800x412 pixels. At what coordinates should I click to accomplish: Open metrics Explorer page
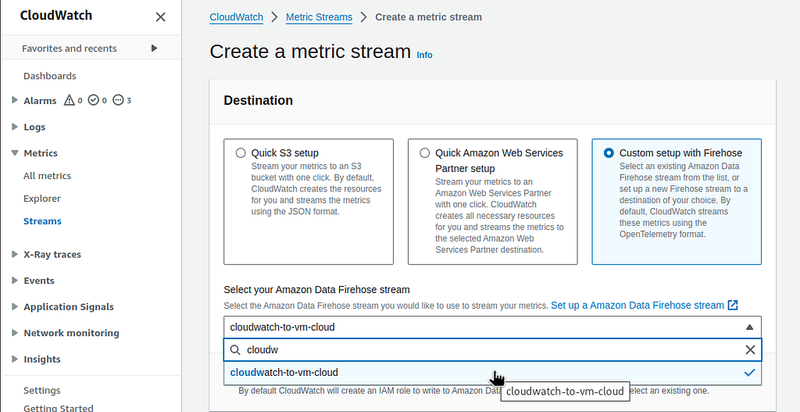(42, 198)
